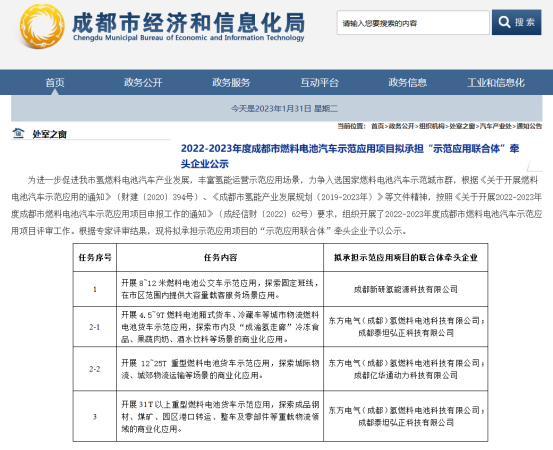This screenshot has width=553, height=450.
Task: Open the 首页 navigation tab
Action: click(55, 83)
